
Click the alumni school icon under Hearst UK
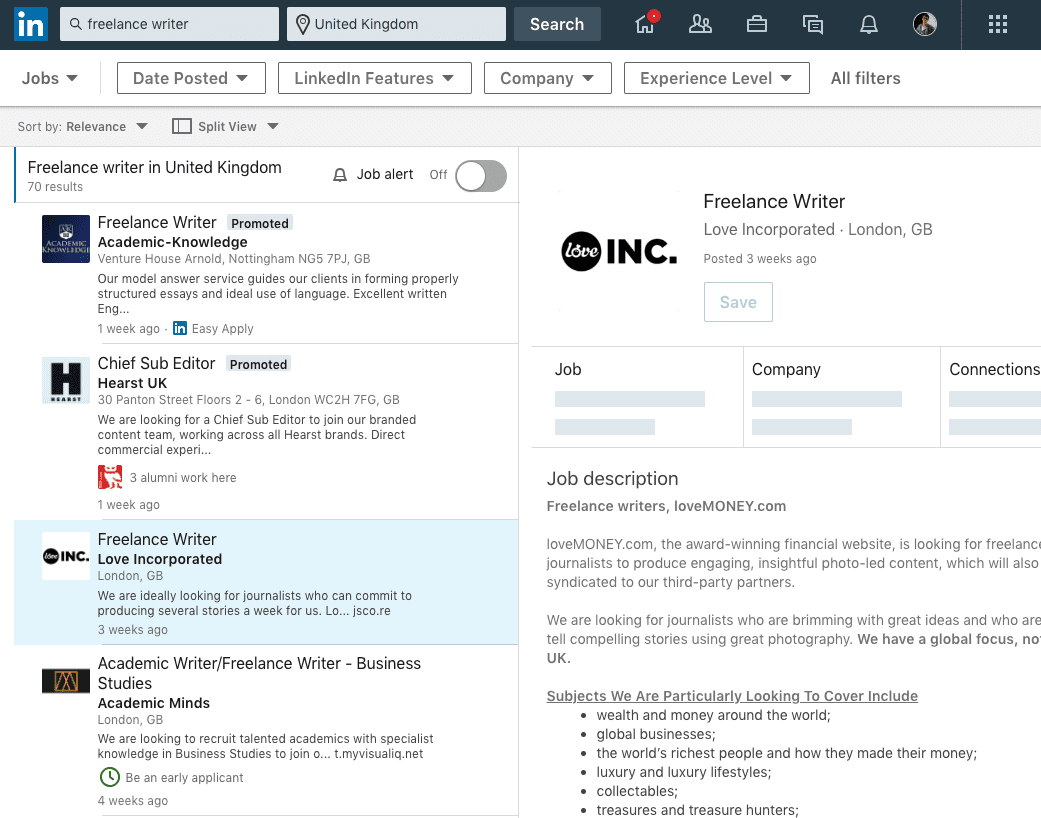(x=110, y=477)
